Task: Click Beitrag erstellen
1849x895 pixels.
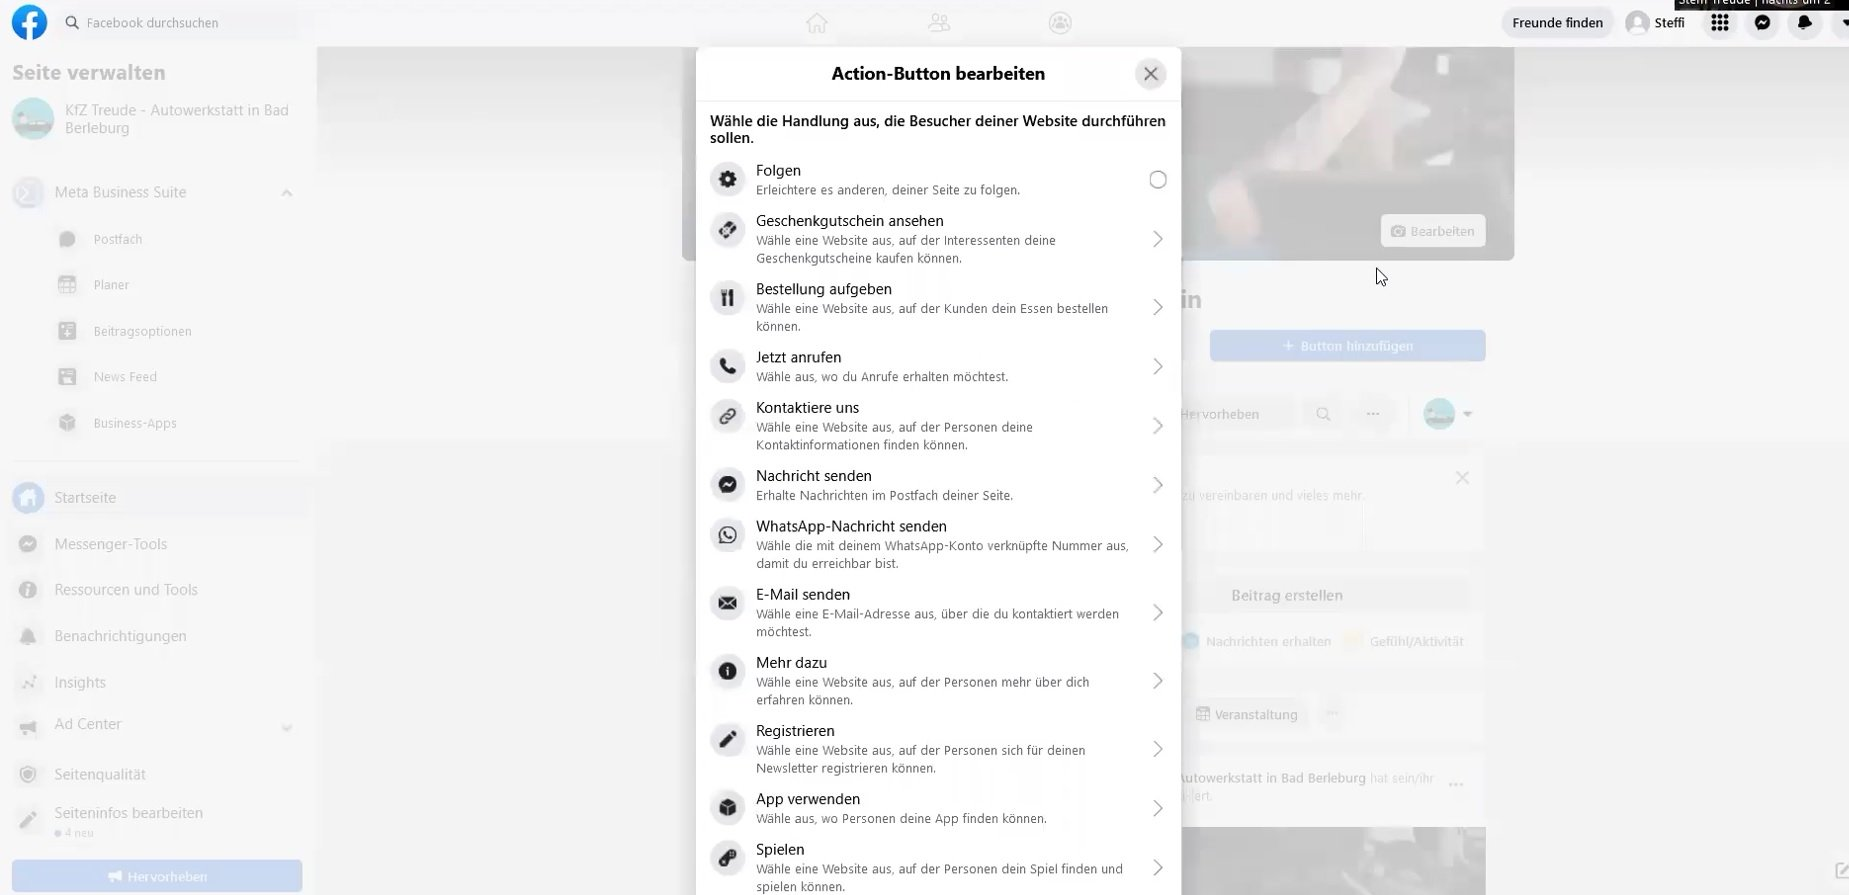Action: coord(1286,596)
